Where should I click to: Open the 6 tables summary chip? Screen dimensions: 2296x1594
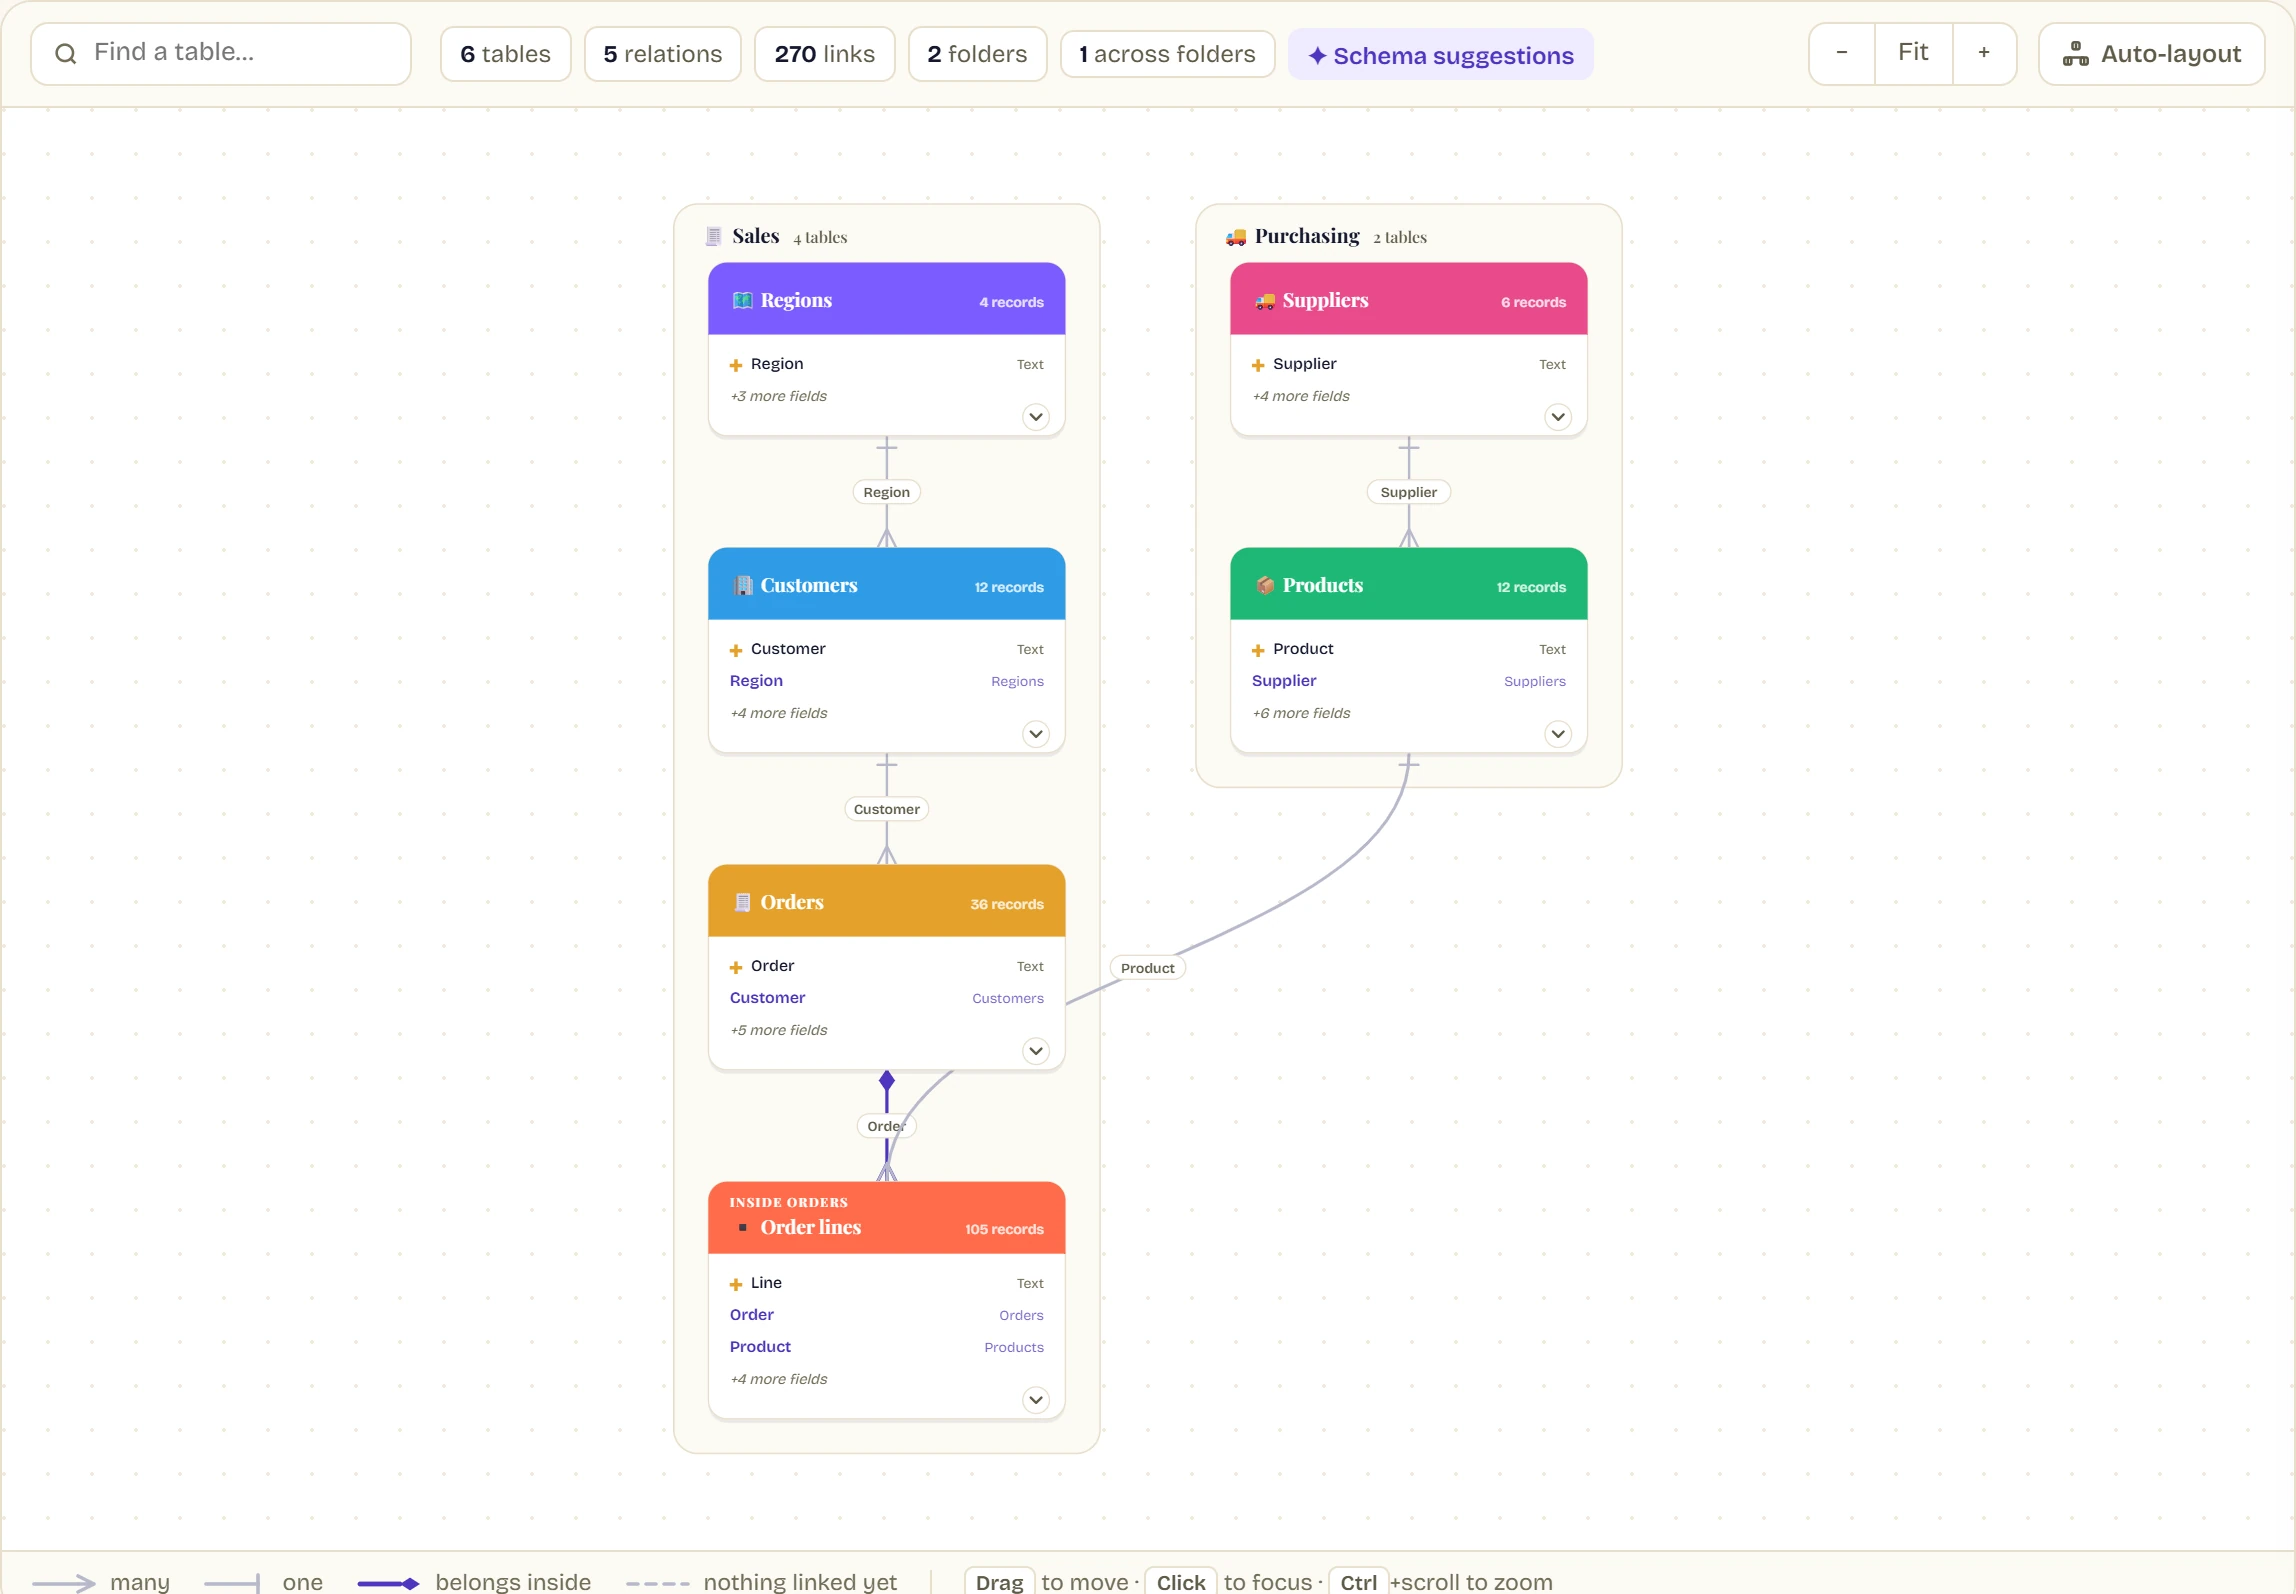pos(506,54)
